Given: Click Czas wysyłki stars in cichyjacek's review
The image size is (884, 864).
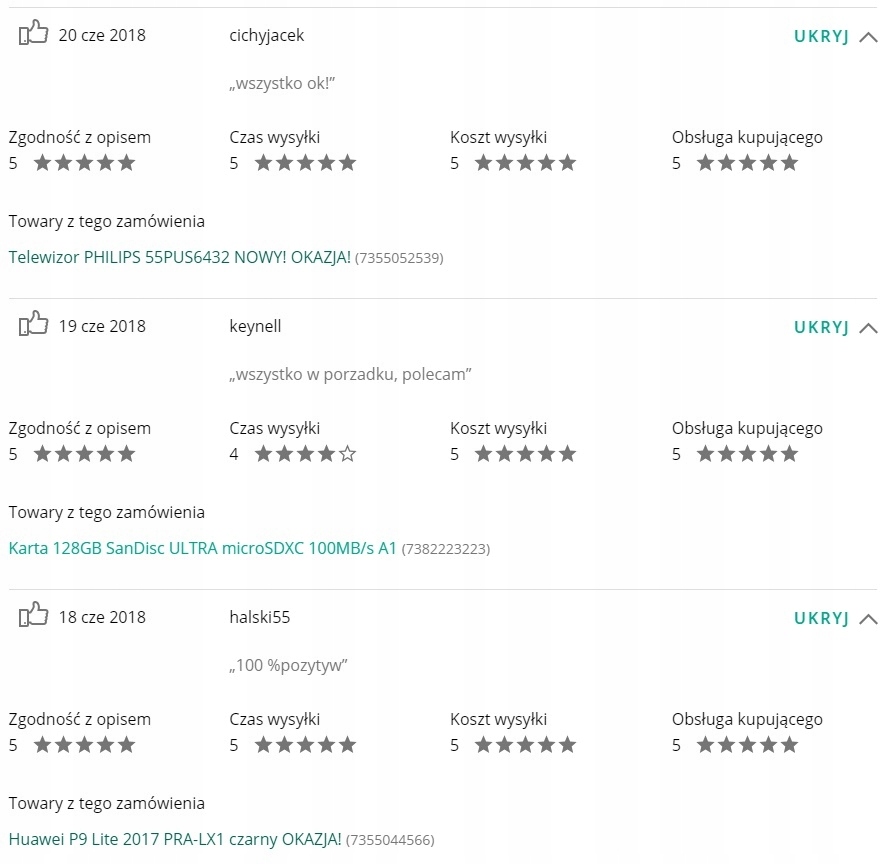Looking at the screenshot, I should coord(306,163).
